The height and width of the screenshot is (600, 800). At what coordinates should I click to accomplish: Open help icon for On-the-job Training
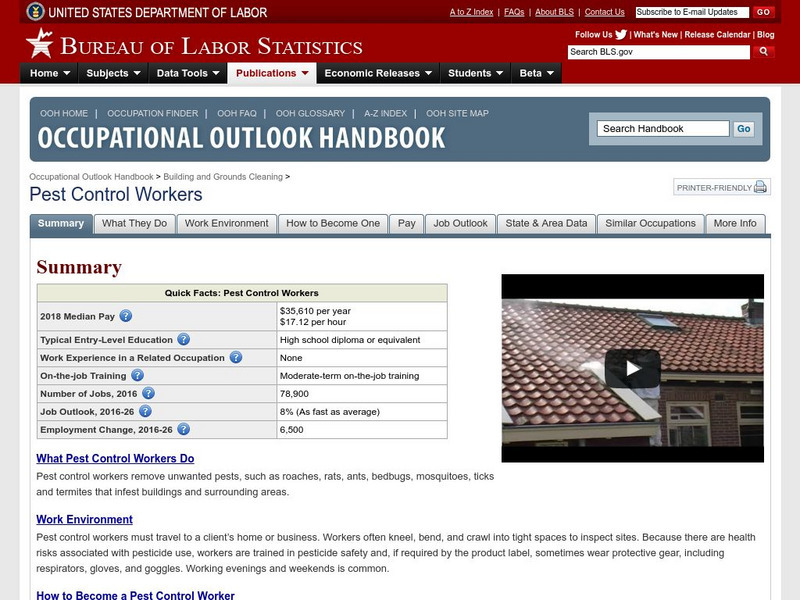coord(137,376)
